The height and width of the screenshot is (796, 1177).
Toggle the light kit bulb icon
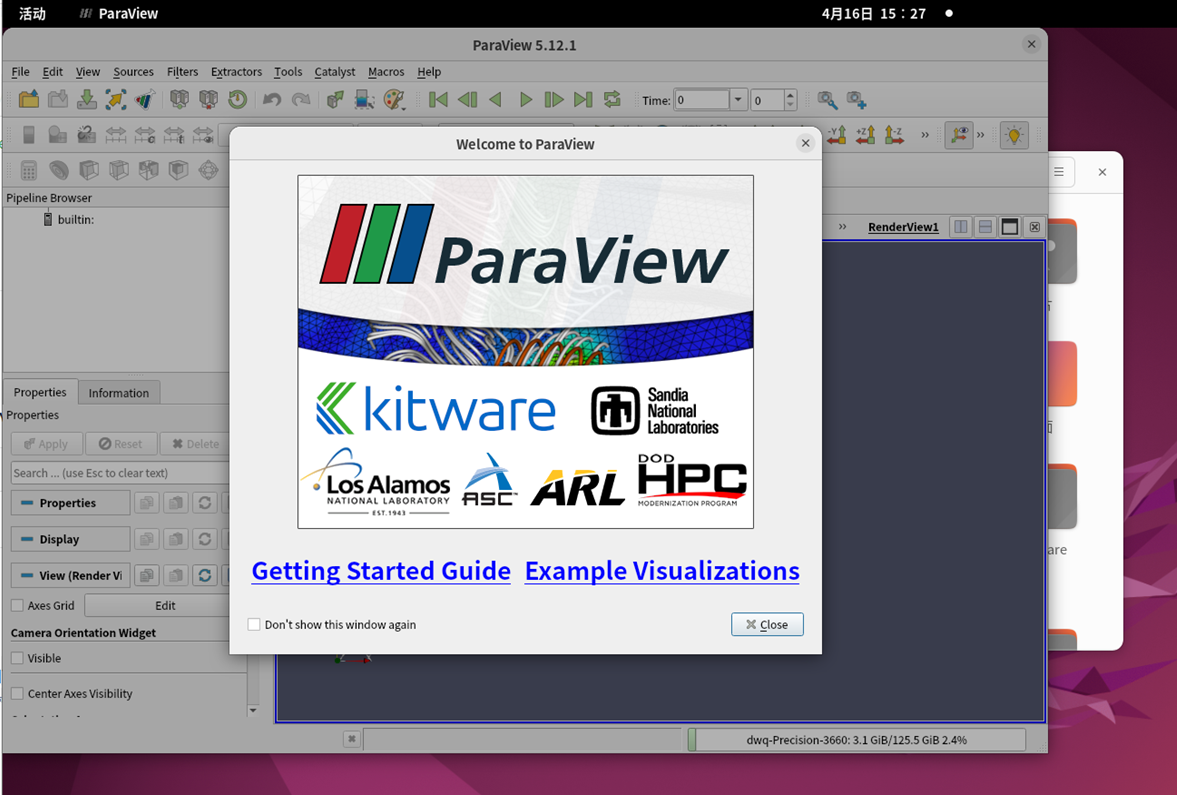click(x=1014, y=134)
